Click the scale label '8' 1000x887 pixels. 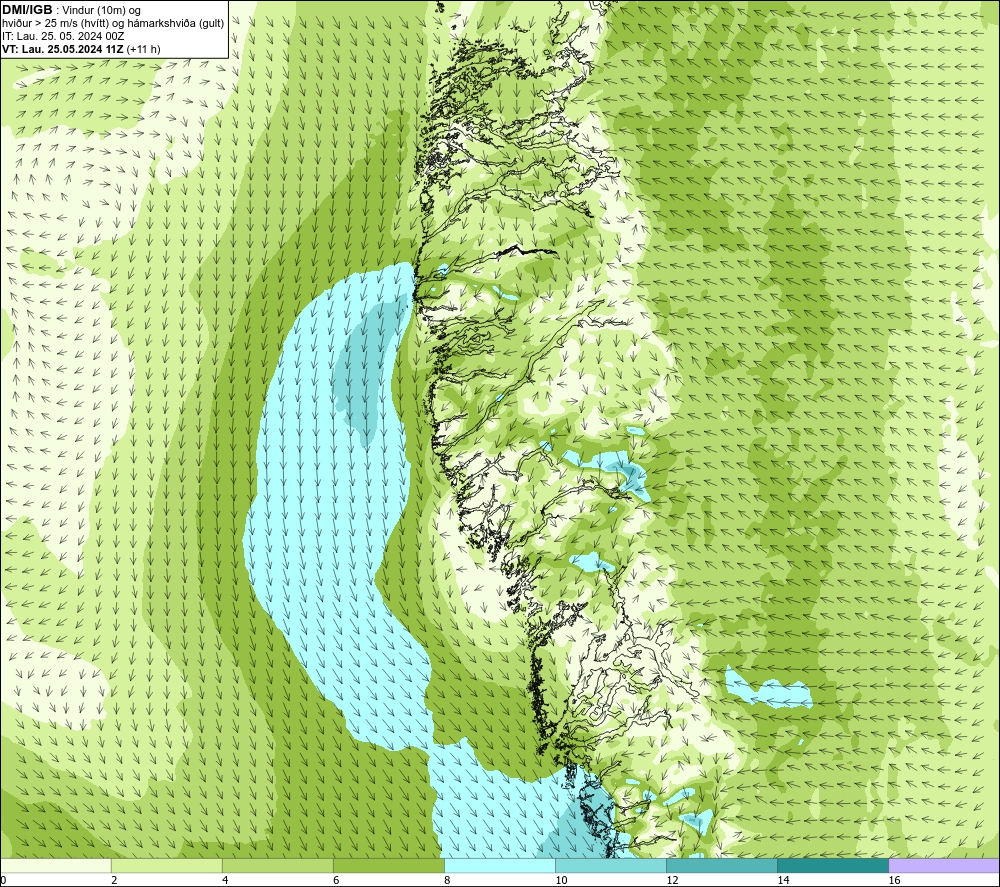coord(447,881)
